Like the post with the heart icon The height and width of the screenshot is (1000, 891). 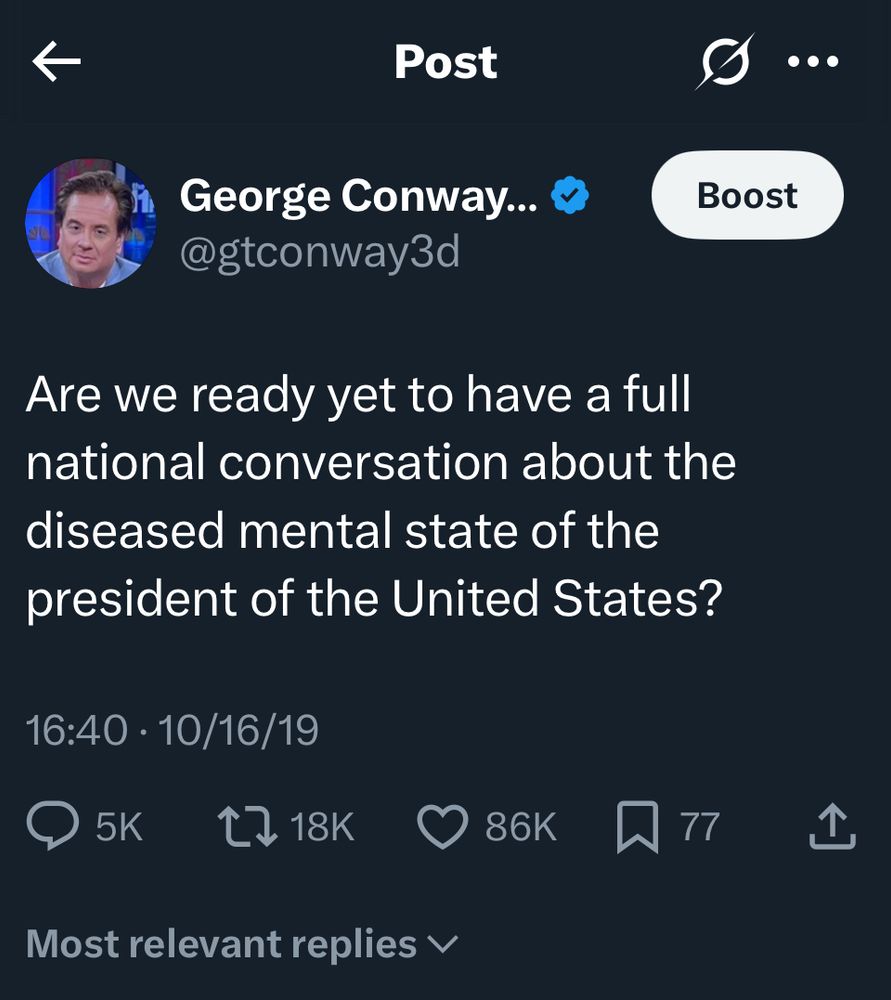pyautogui.click(x=443, y=827)
